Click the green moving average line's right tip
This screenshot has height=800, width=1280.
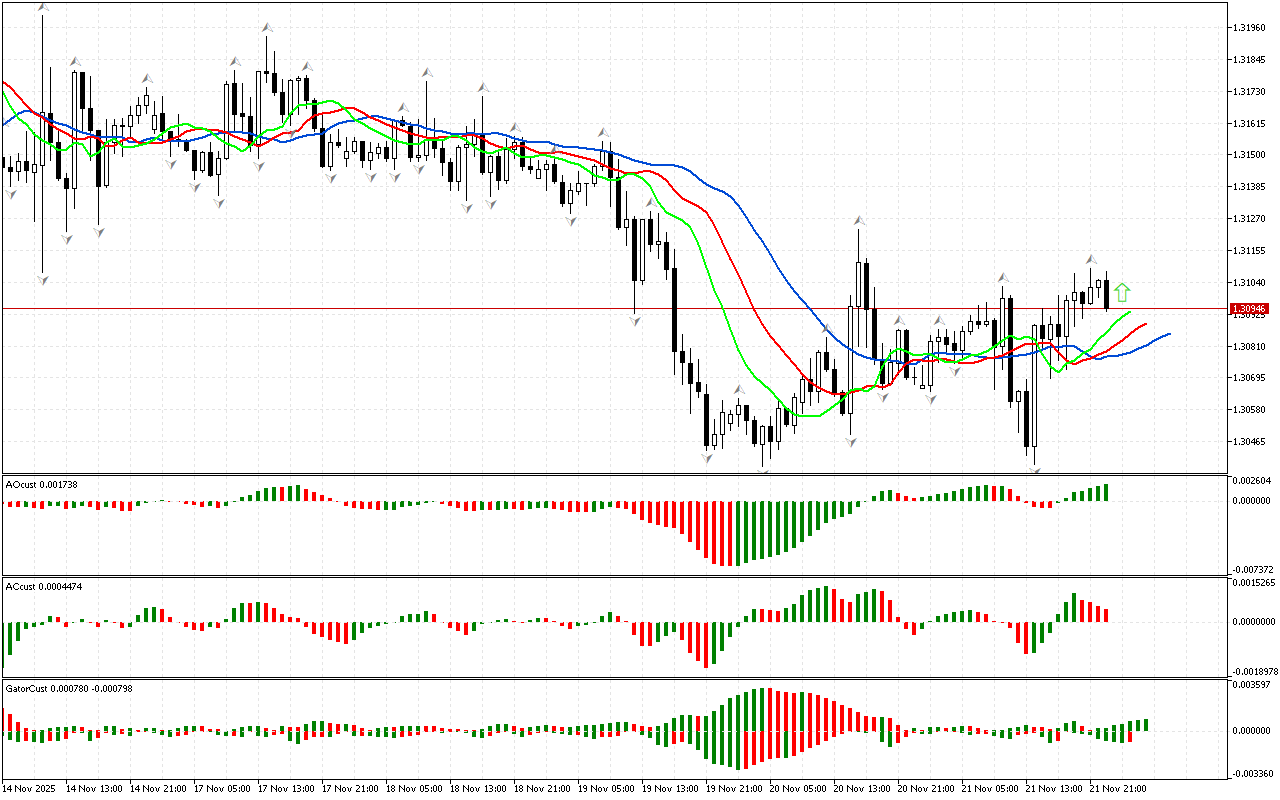pos(1131,312)
